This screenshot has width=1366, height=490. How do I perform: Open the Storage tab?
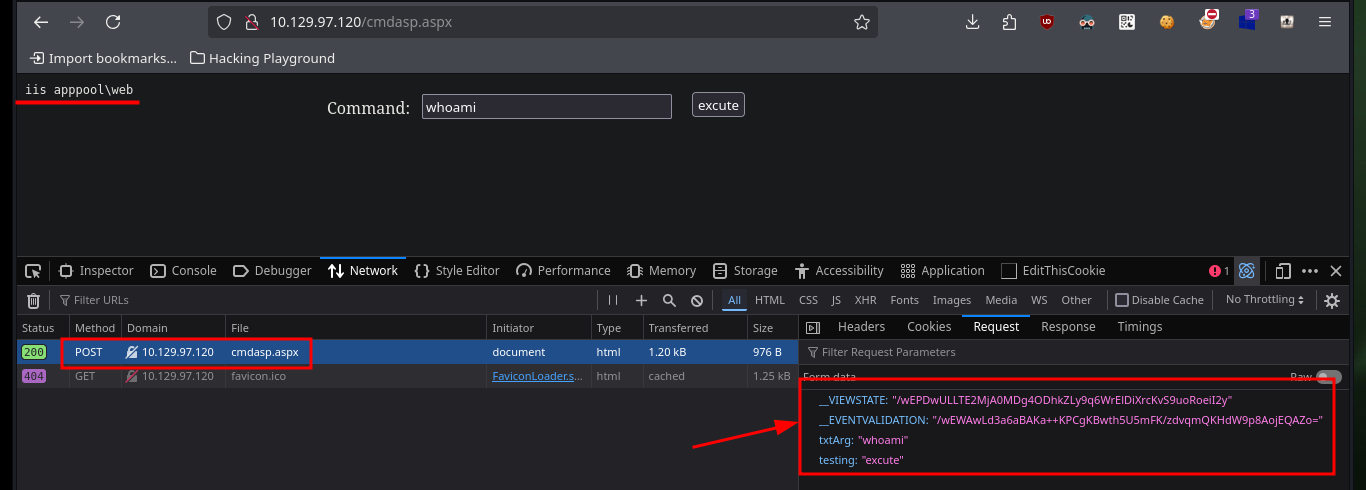(745, 271)
